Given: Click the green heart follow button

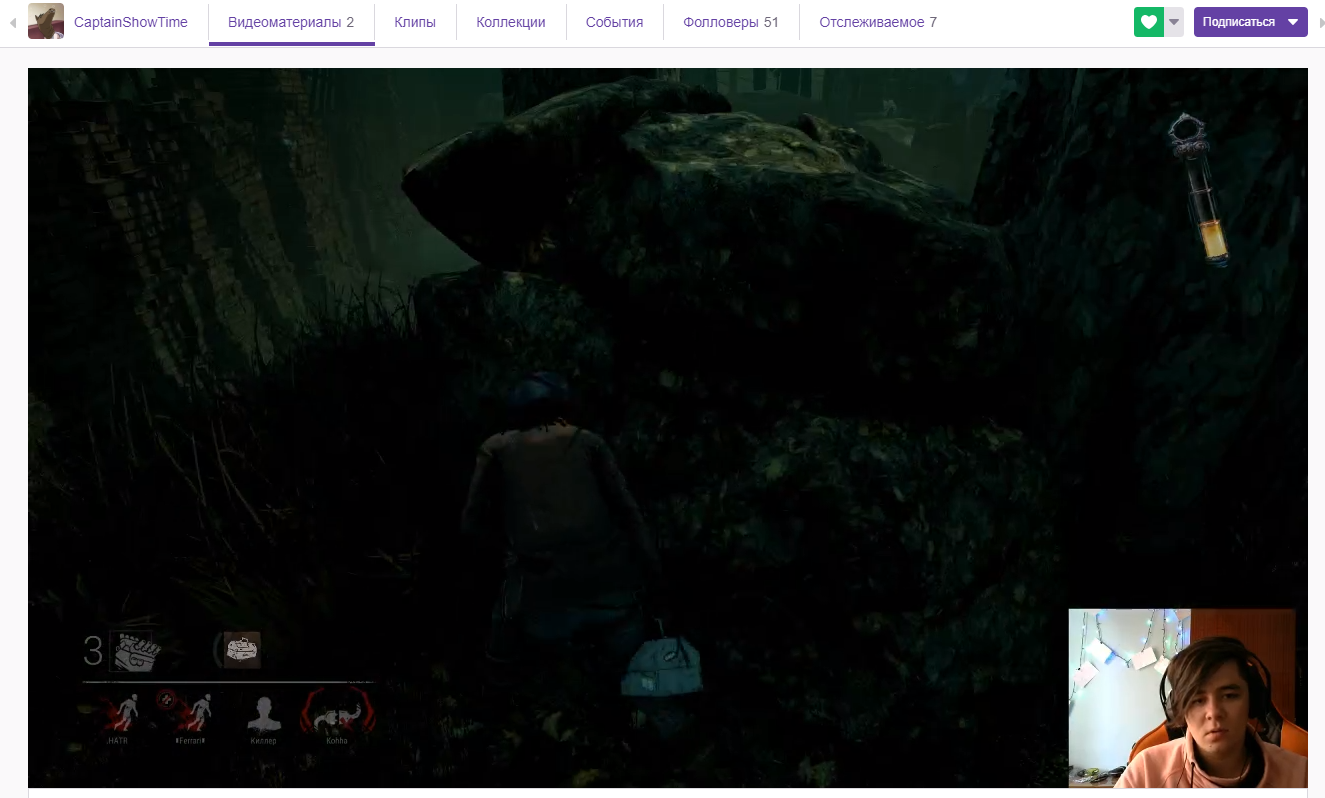Looking at the screenshot, I should (x=1149, y=22).
